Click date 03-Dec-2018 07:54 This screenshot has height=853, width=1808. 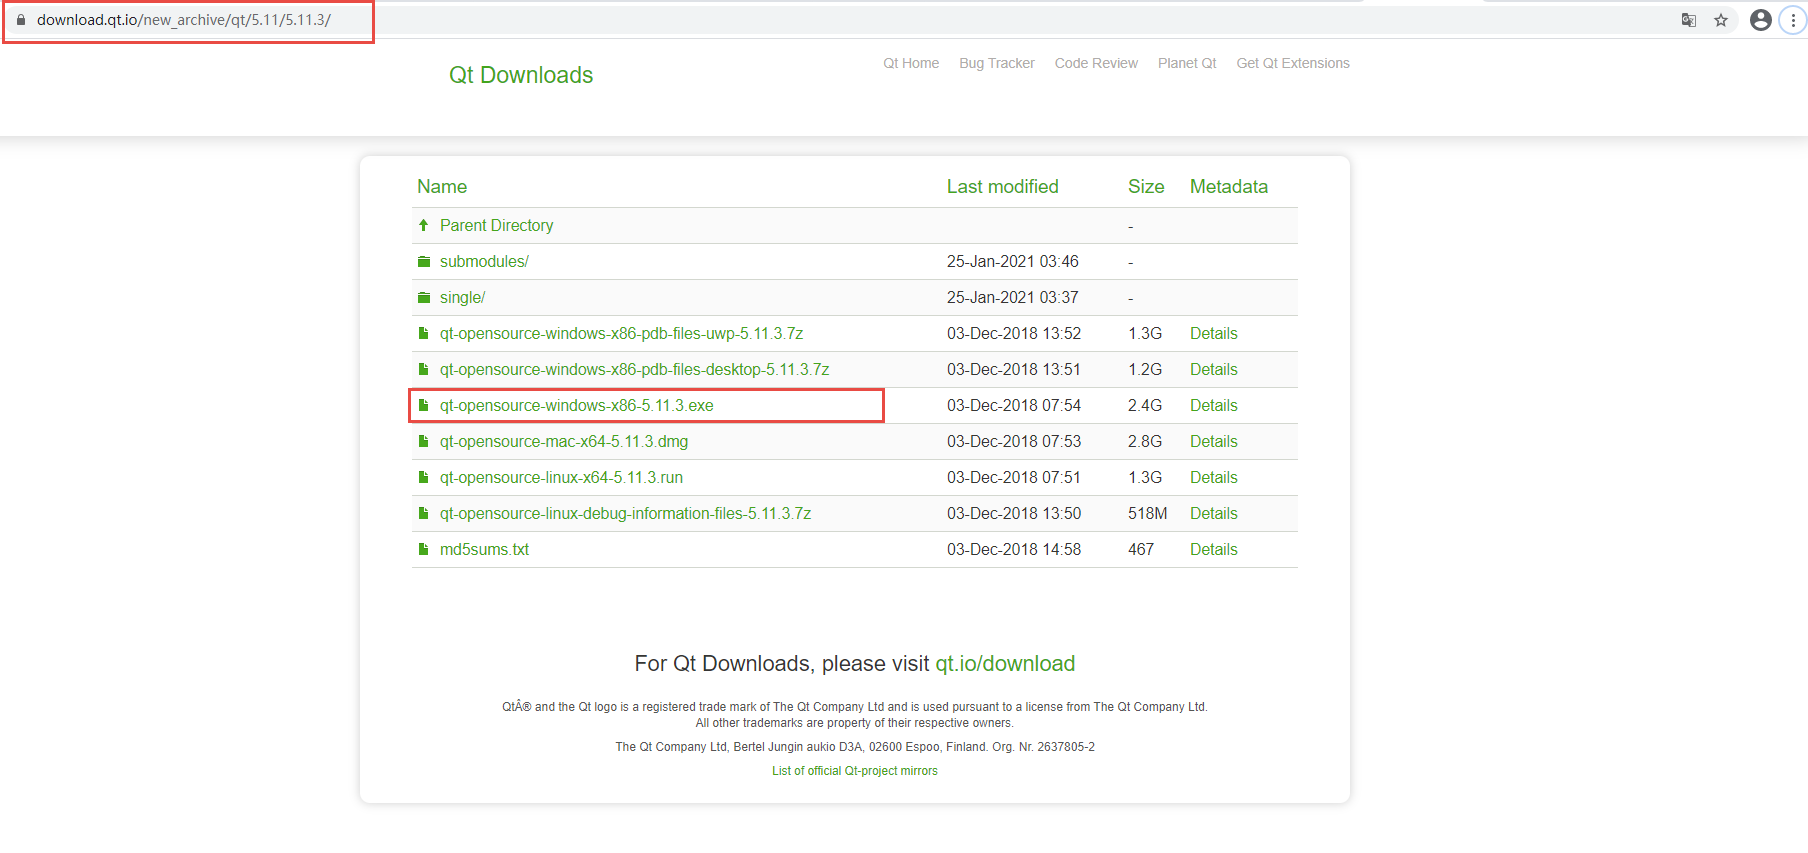tap(1014, 406)
